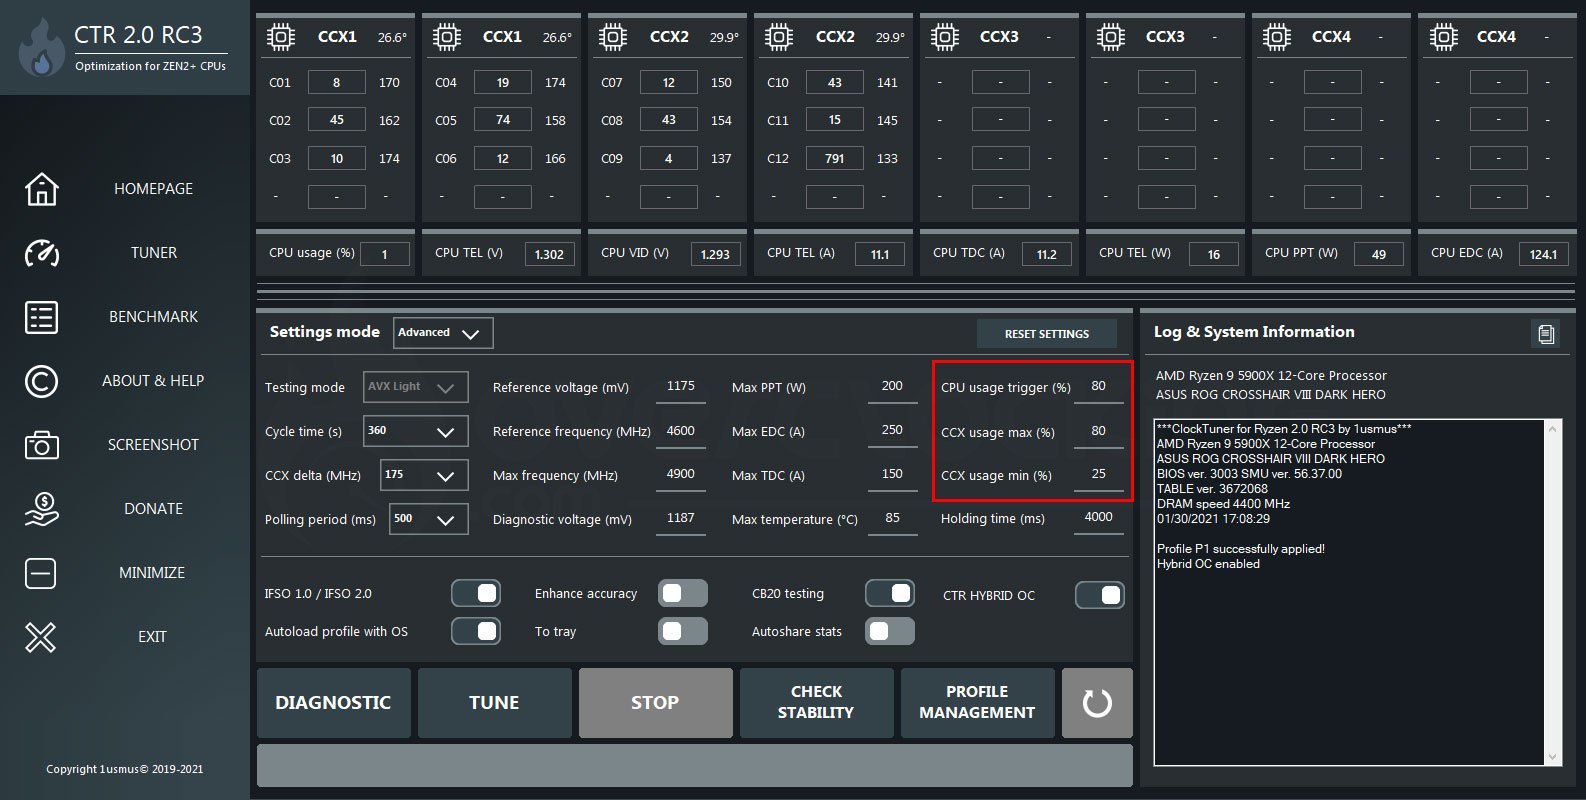Open the Settings mode Advanced dropdown
The image size is (1586, 800).
443,333
